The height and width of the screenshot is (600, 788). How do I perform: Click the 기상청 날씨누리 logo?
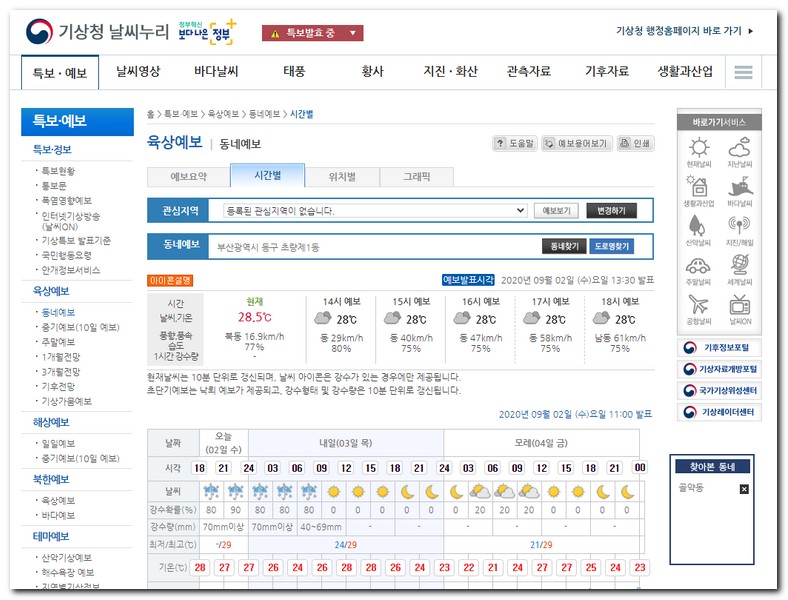click(97, 31)
